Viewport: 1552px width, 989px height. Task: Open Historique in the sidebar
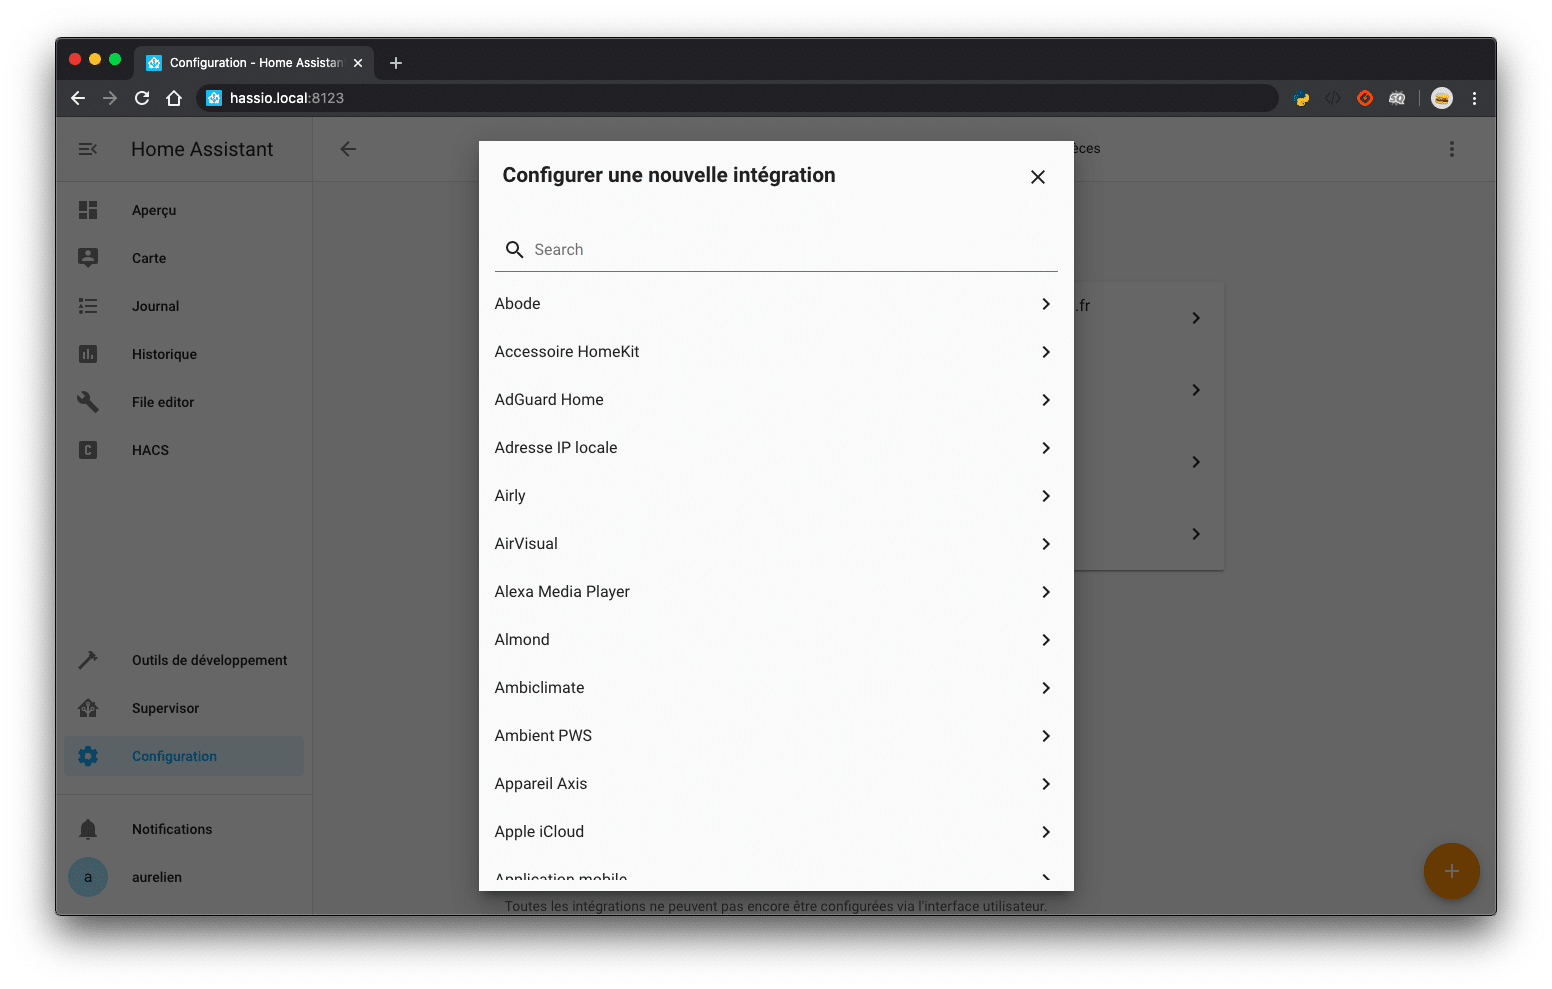tap(184, 354)
